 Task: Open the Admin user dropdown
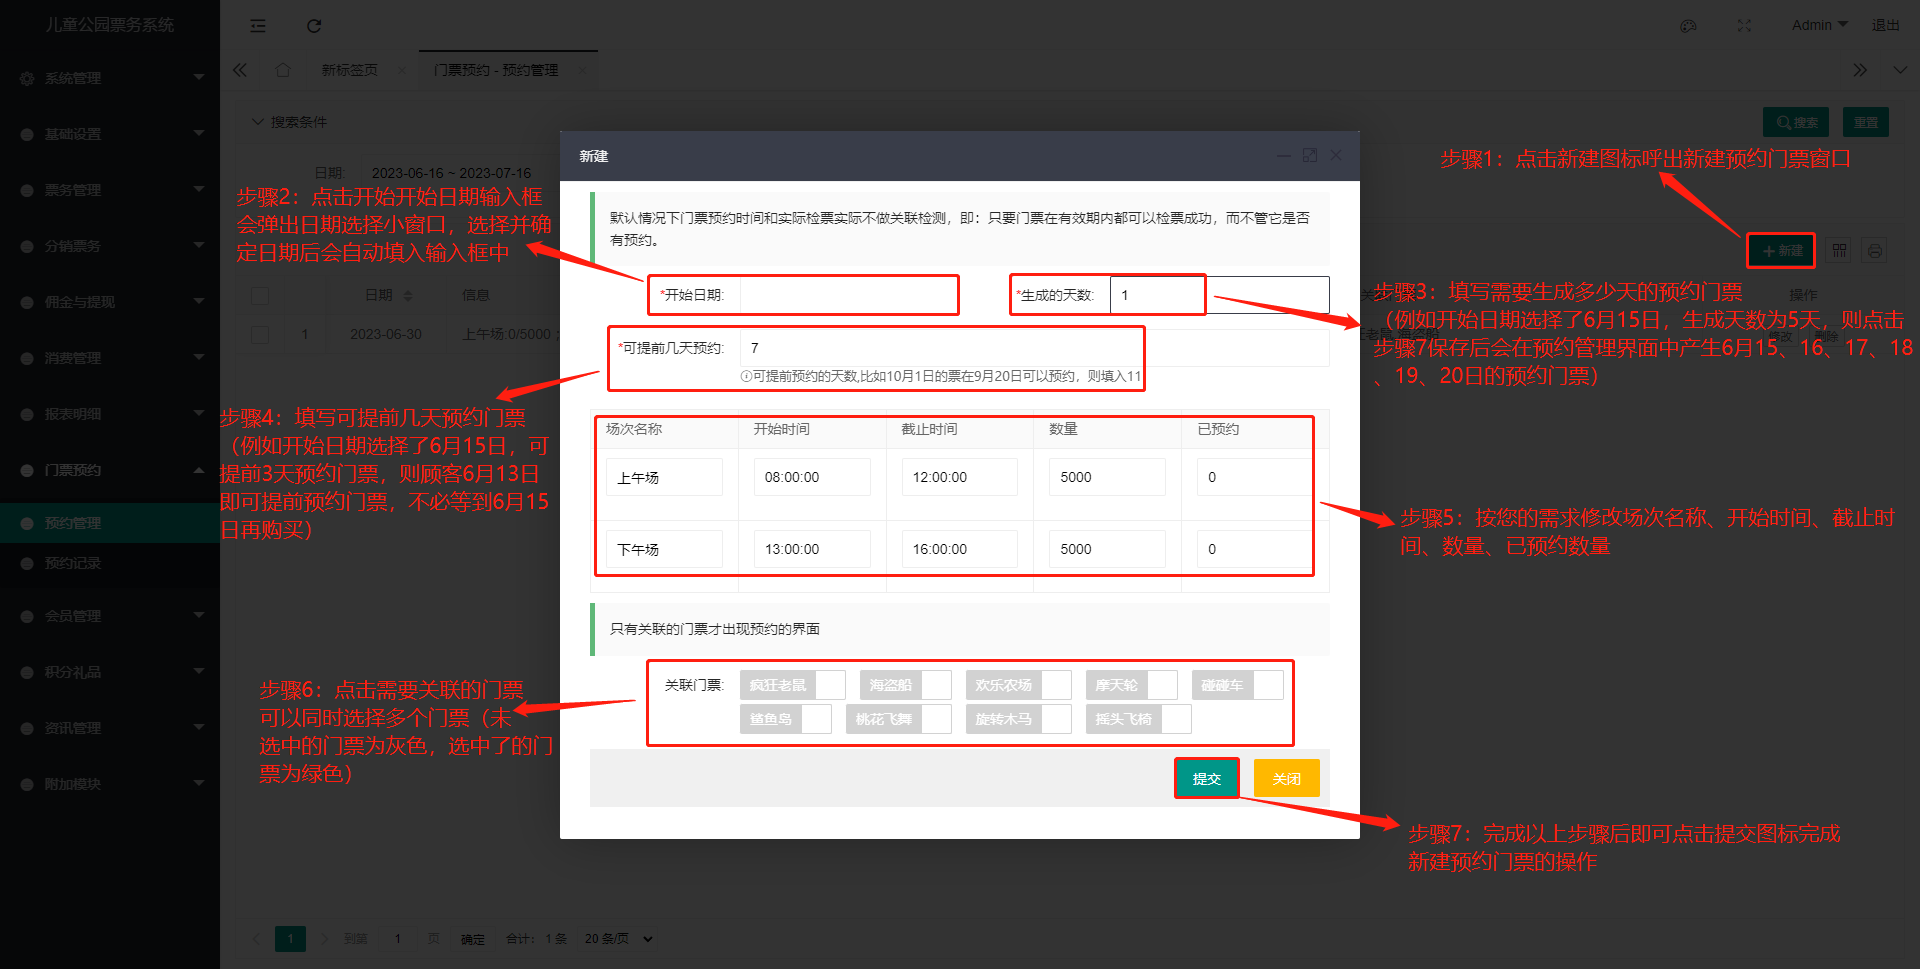click(x=1819, y=25)
